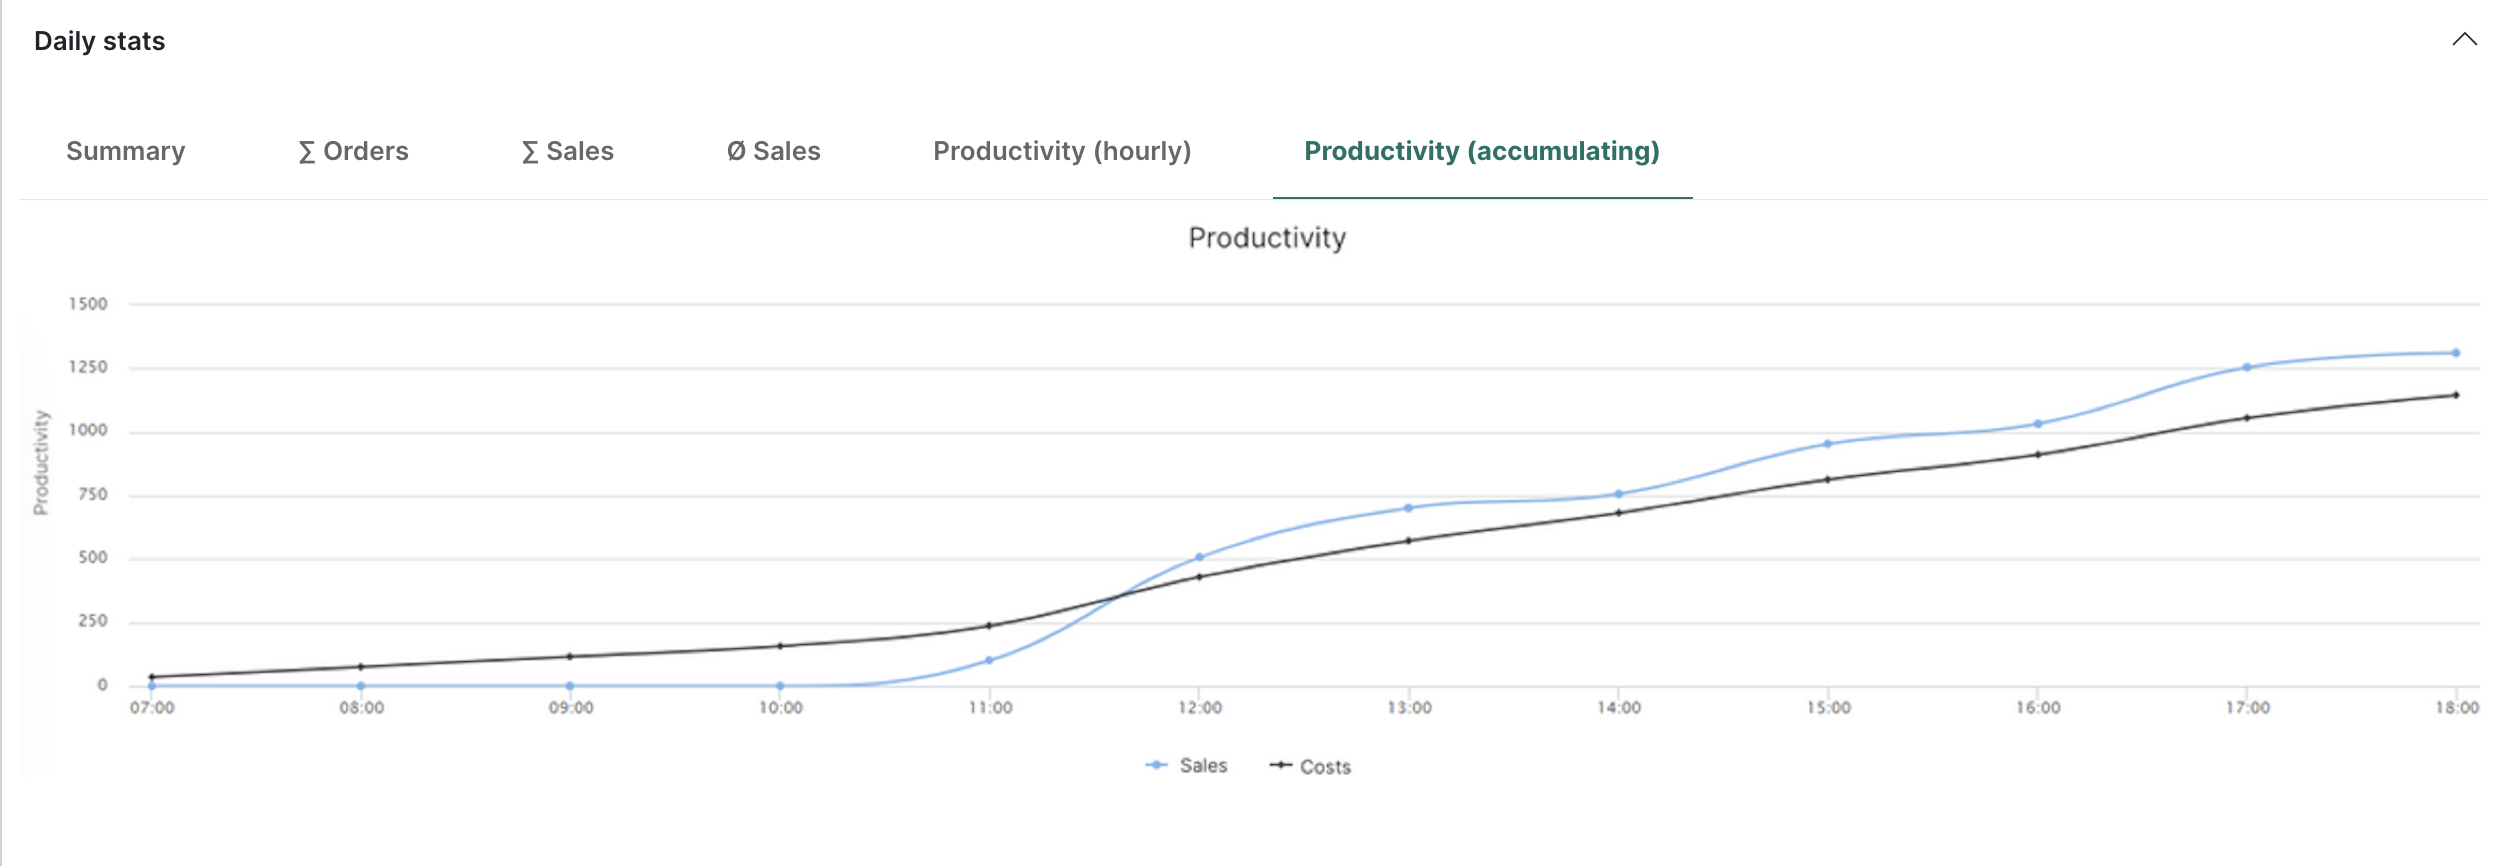Select the Productivity (accumulating) tab
This screenshot has height=866, width=2508.
1481,151
